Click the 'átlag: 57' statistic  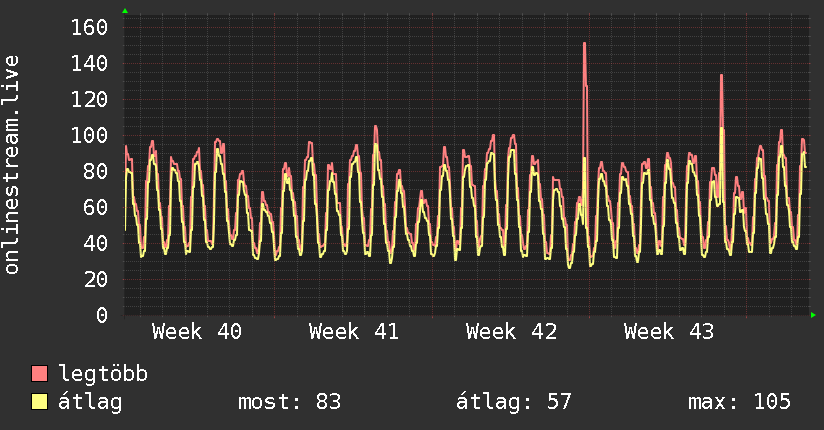514,402
